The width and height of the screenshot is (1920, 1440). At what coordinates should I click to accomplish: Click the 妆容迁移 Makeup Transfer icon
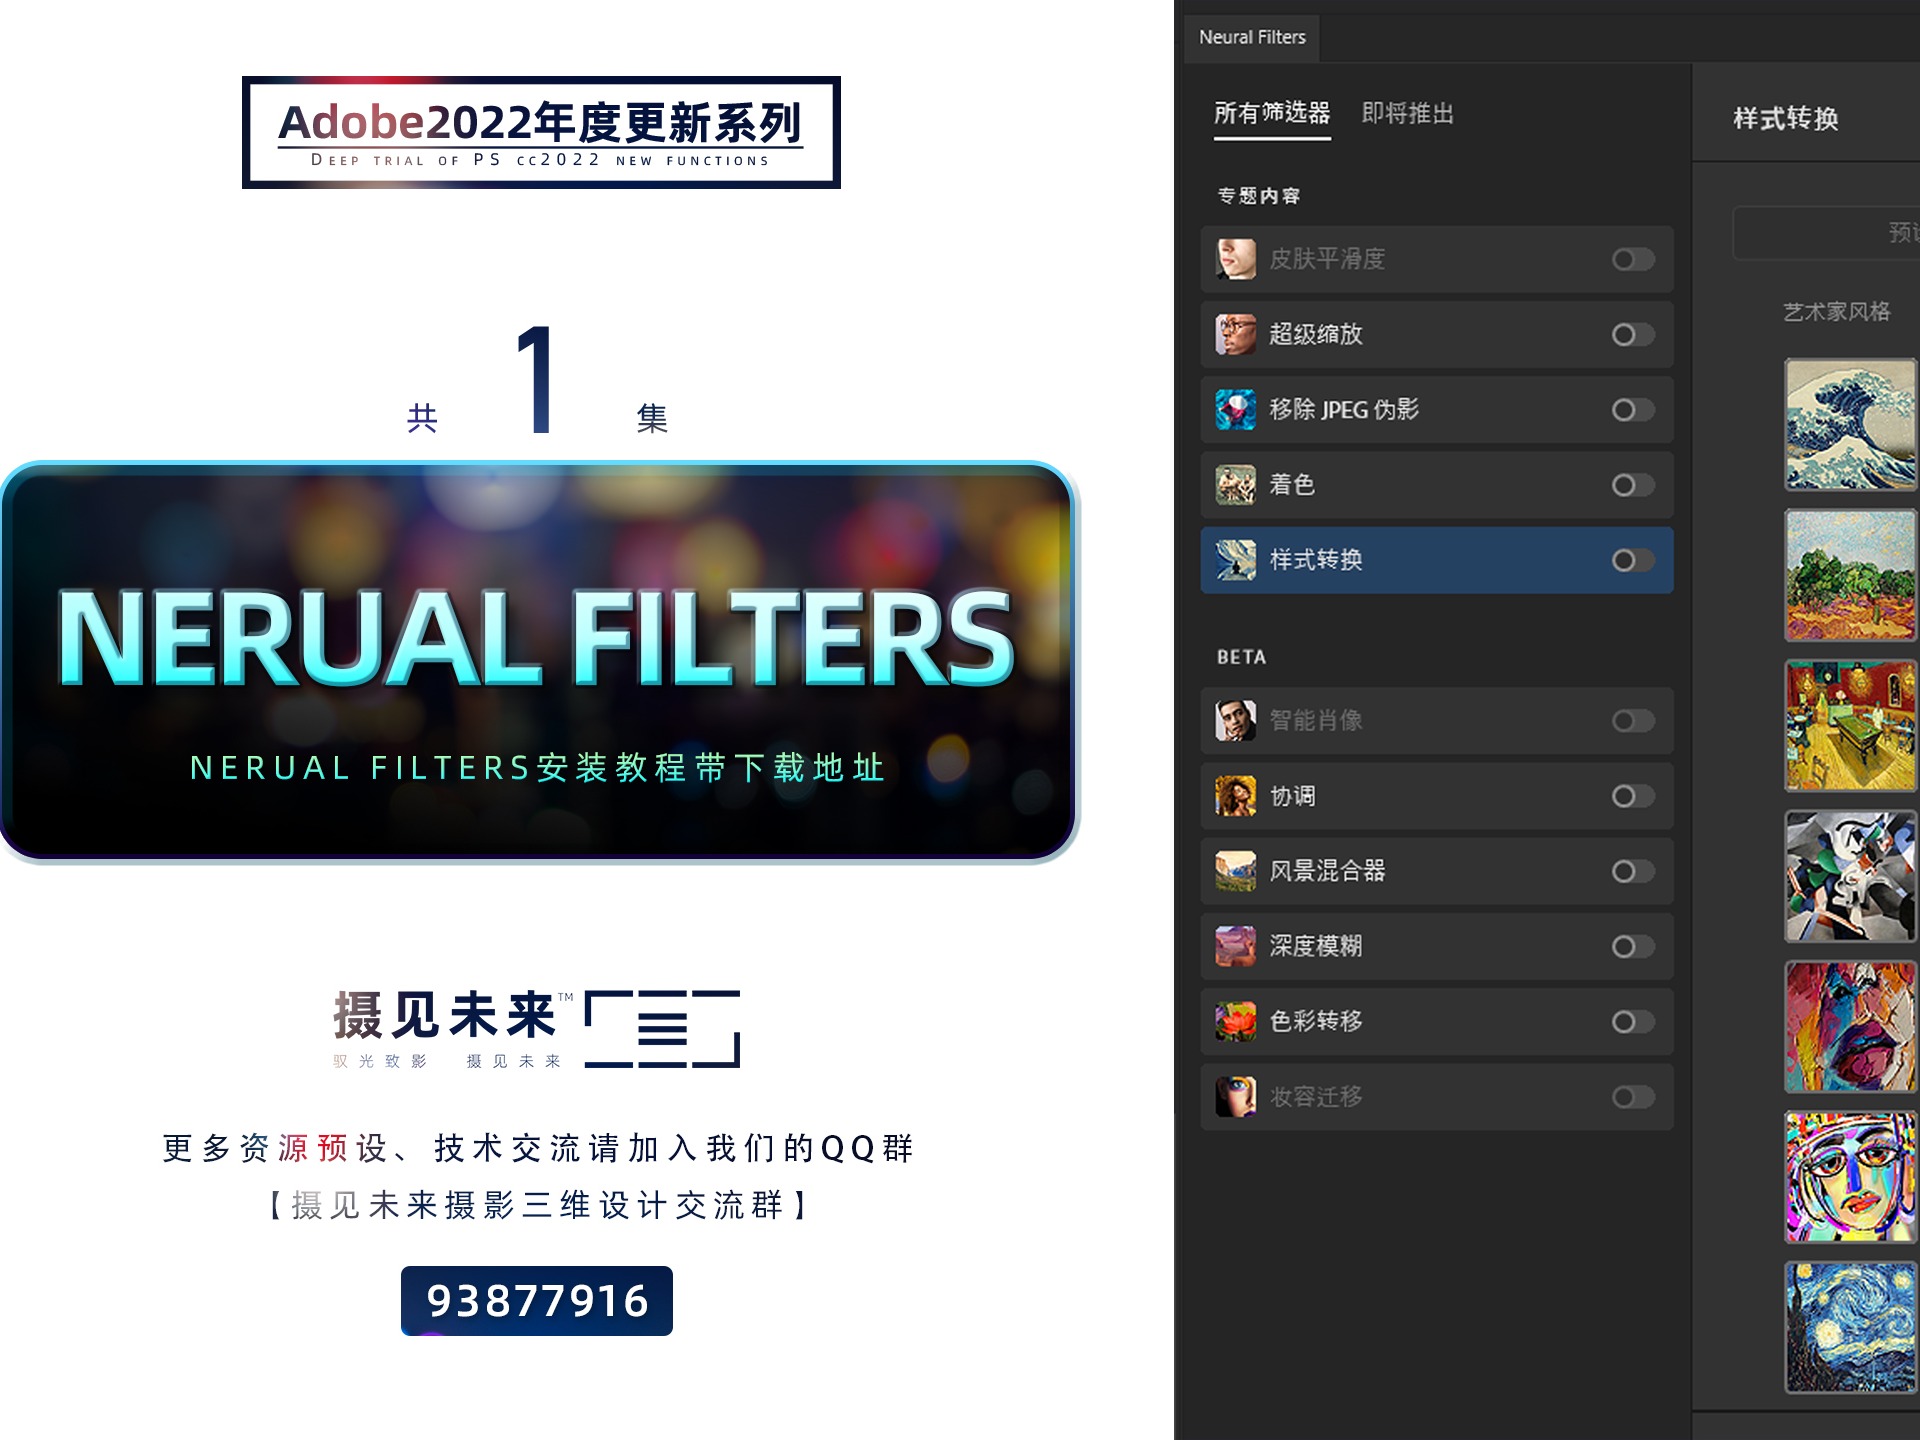tap(1237, 1097)
